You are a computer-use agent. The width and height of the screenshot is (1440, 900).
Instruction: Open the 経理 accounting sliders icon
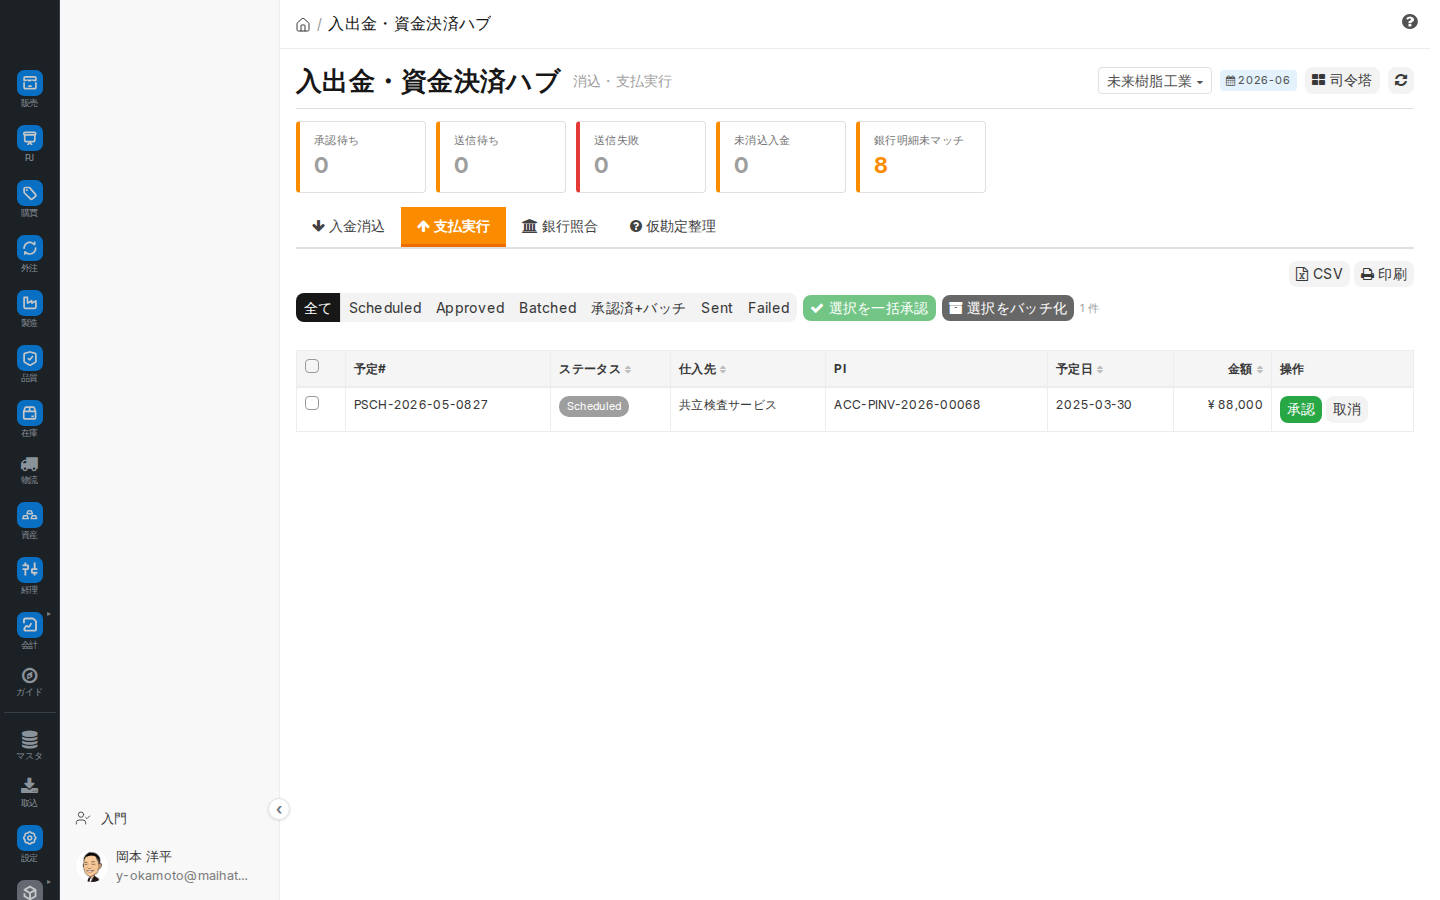click(x=30, y=570)
